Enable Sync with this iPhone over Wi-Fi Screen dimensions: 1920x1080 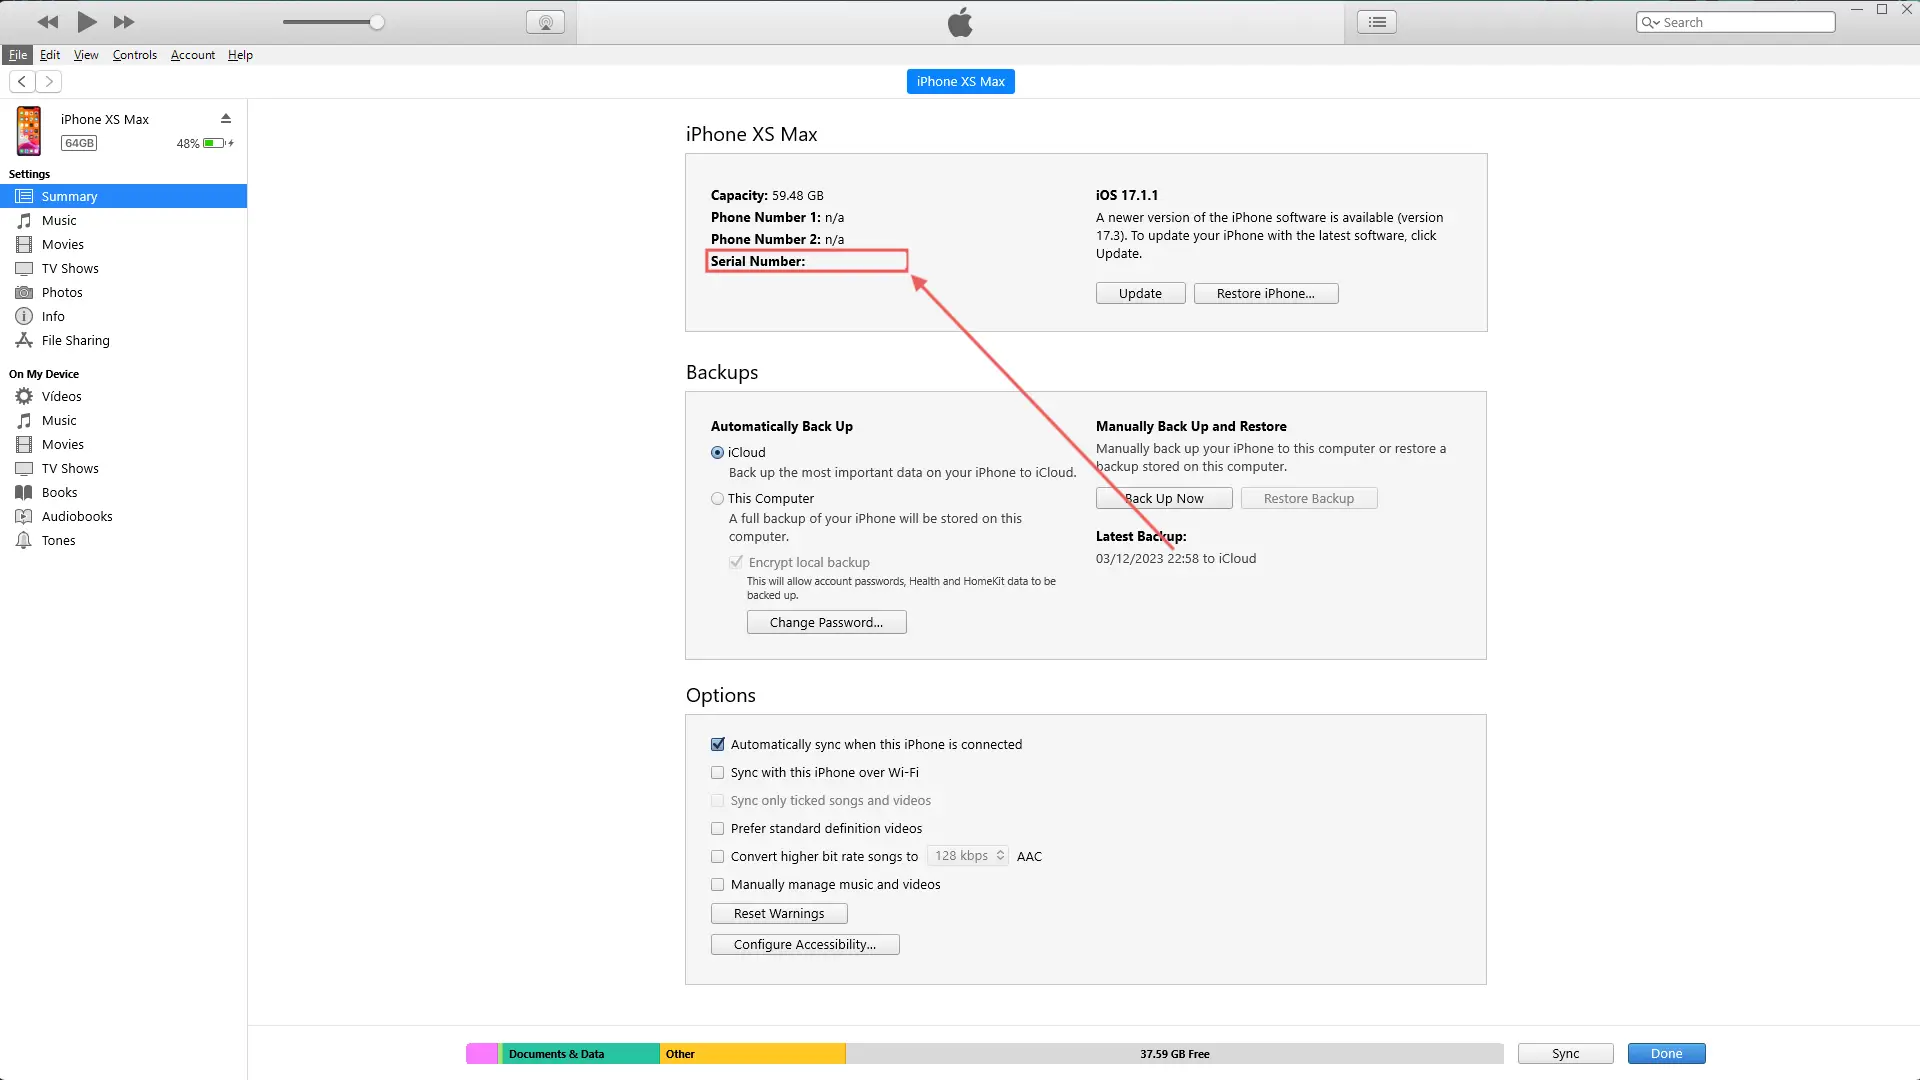pyautogui.click(x=718, y=773)
